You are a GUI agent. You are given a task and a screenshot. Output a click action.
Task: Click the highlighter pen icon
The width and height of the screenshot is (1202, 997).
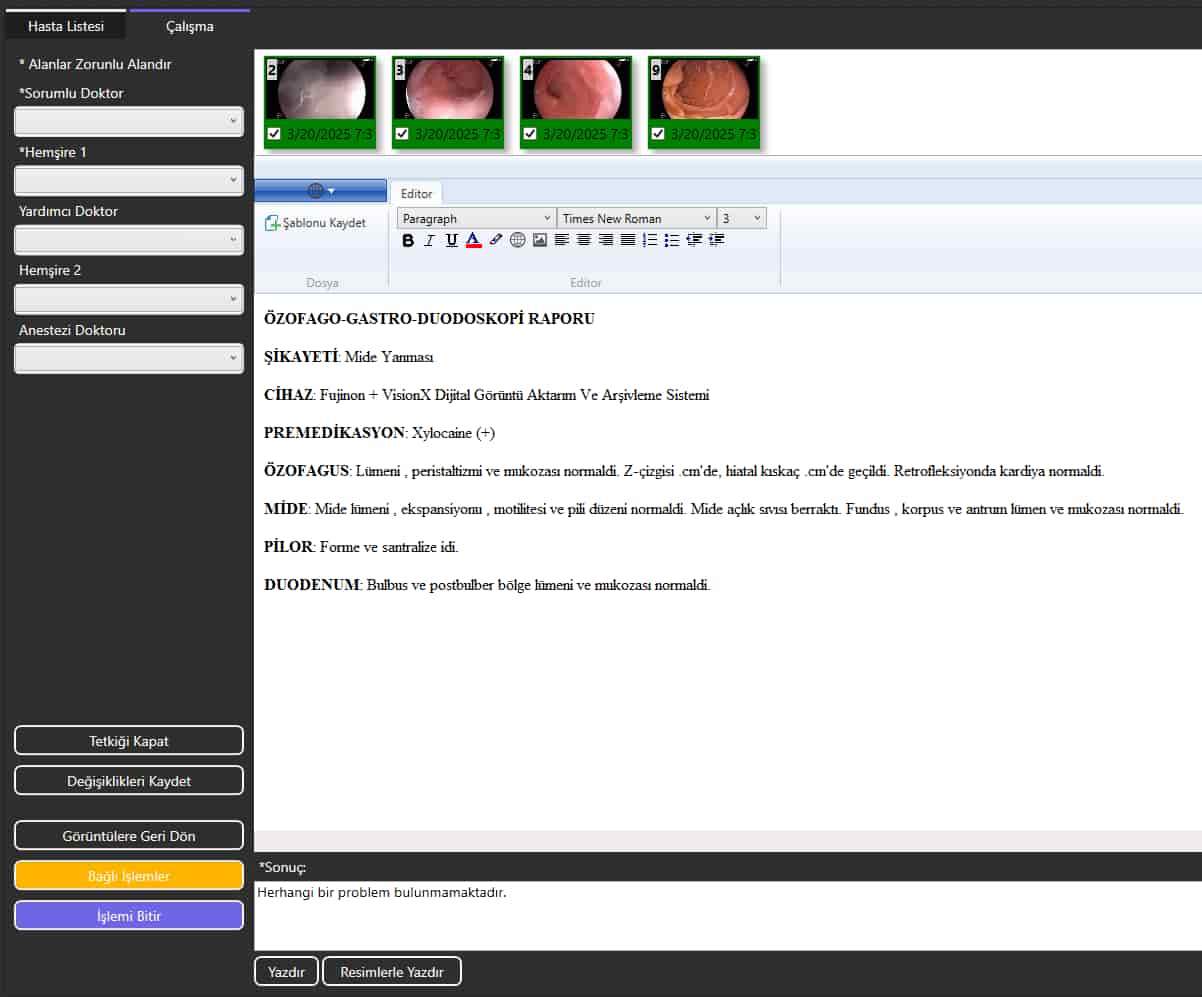click(x=496, y=240)
